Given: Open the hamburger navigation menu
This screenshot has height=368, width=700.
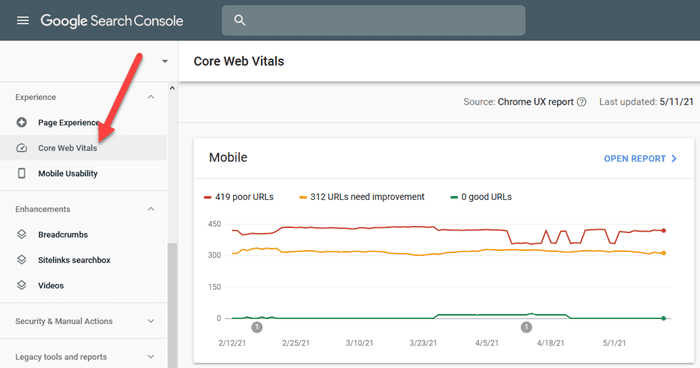Looking at the screenshot, I should coord(23,21).
